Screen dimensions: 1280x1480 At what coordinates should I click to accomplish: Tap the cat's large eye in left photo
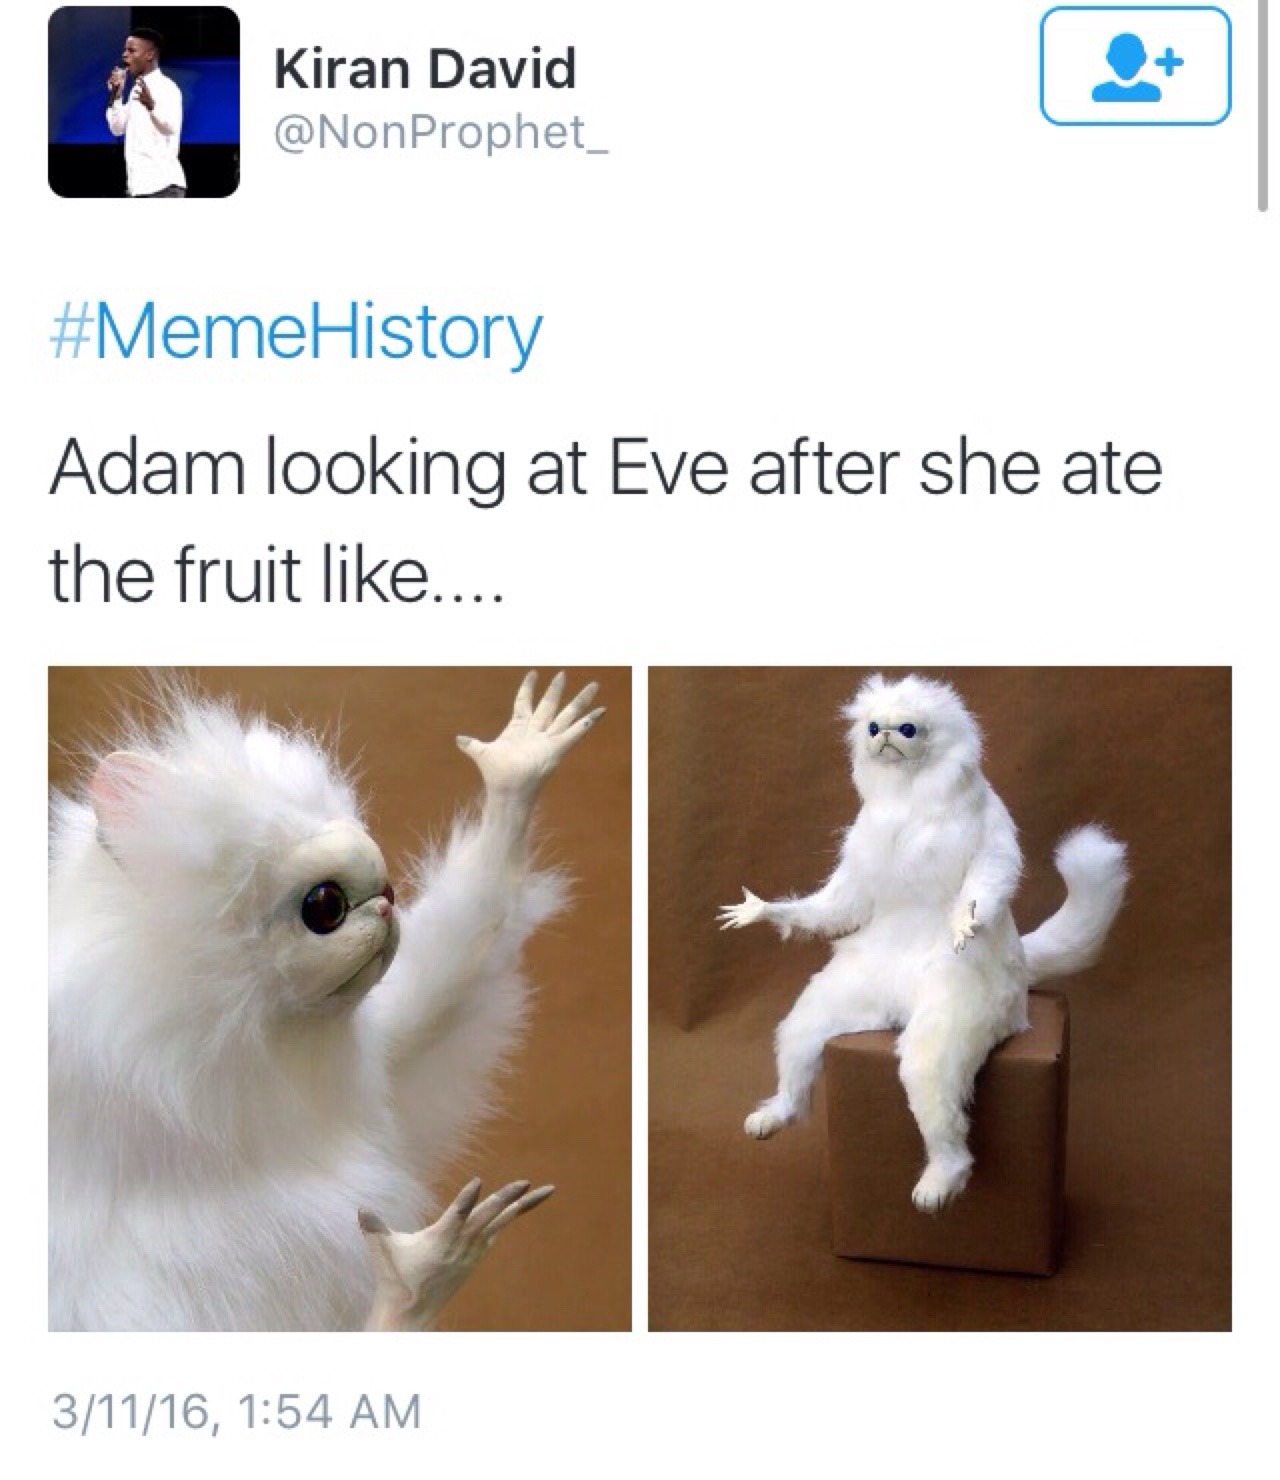(325, 904)
